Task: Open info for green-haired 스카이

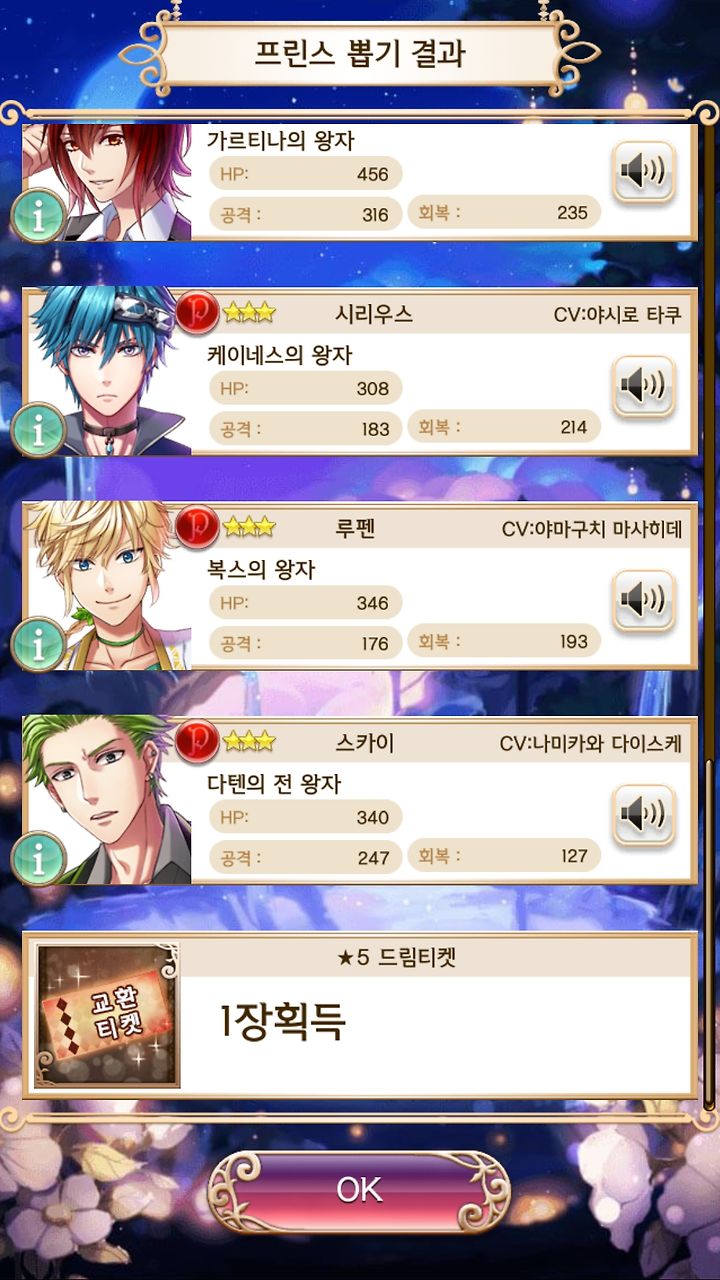Action: click(x=38, y=858)
